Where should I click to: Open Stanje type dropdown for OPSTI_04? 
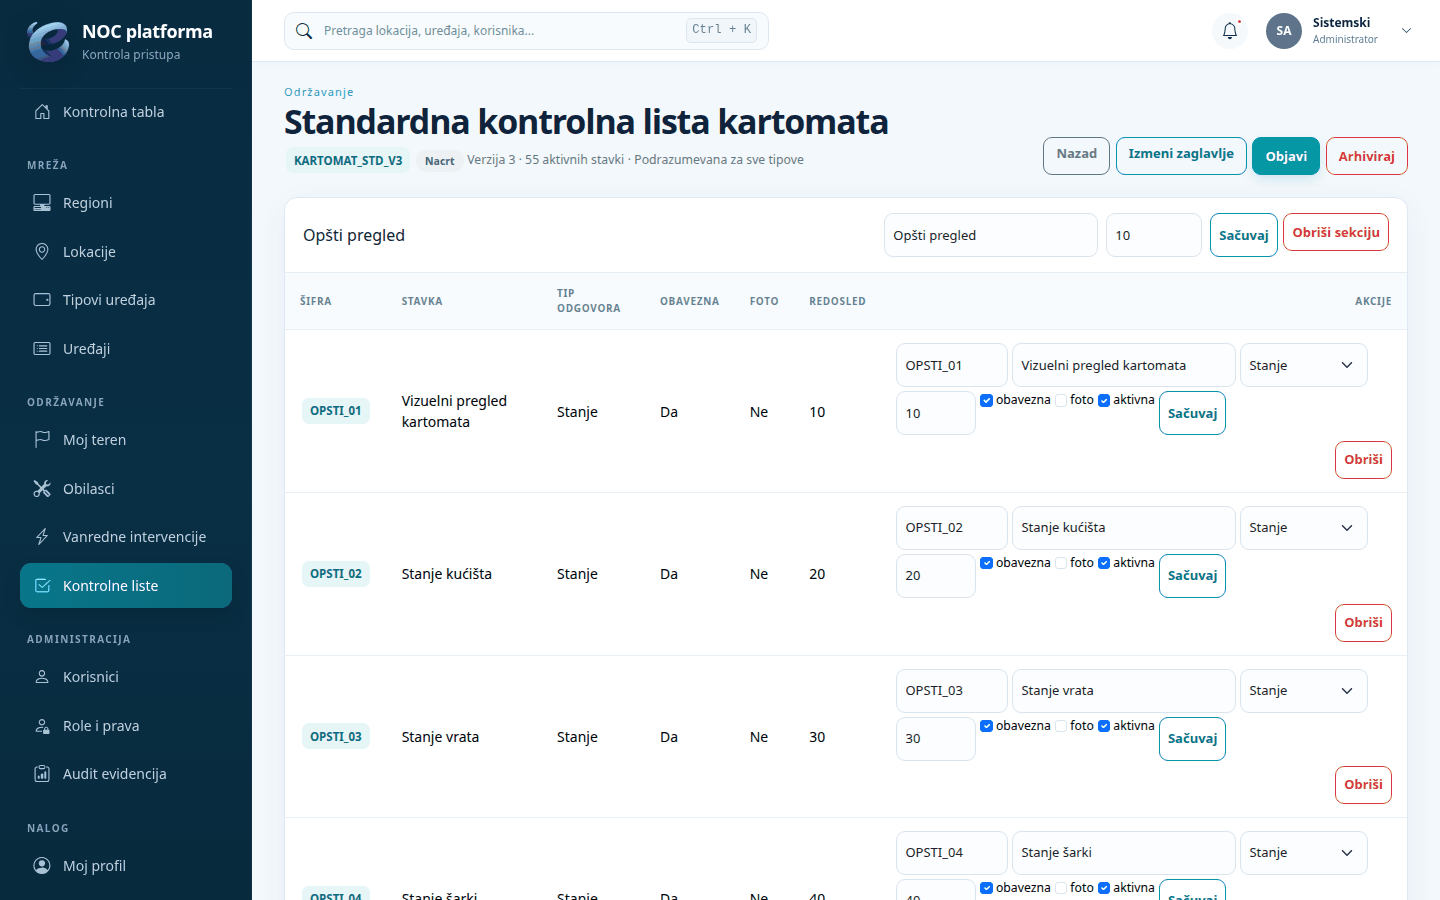tap(1303, 853)
